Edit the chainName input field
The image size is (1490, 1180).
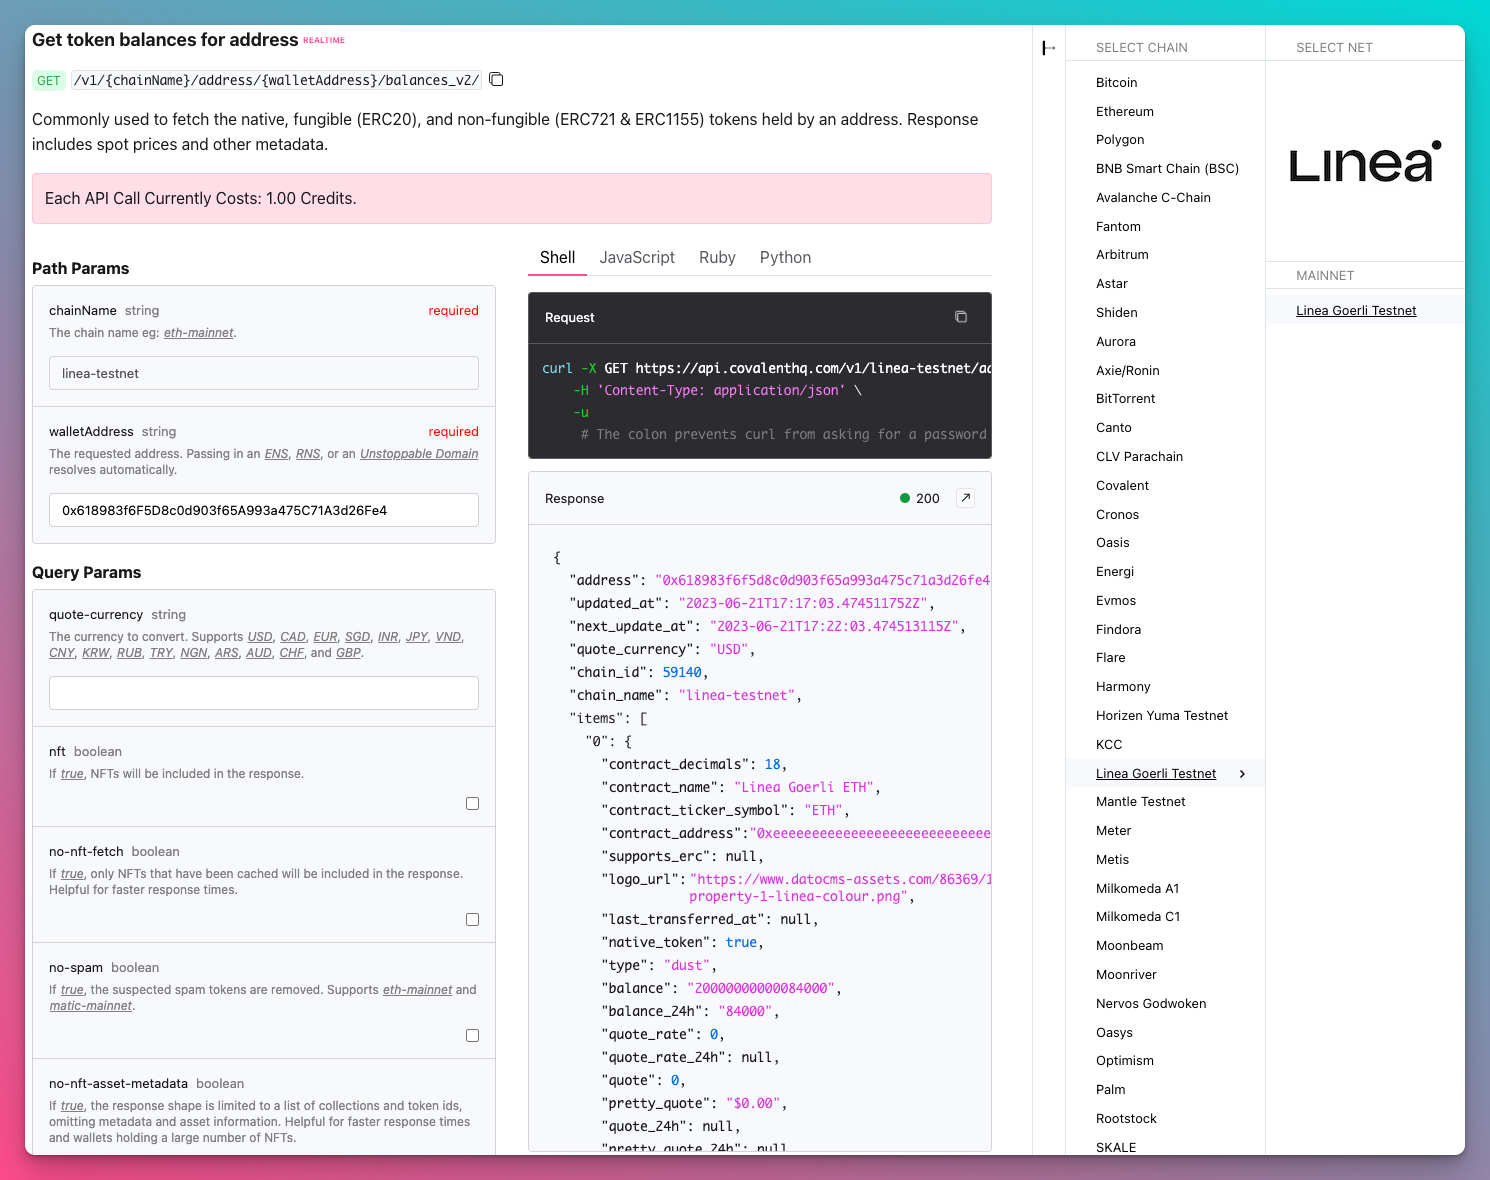tap(264, 373)
